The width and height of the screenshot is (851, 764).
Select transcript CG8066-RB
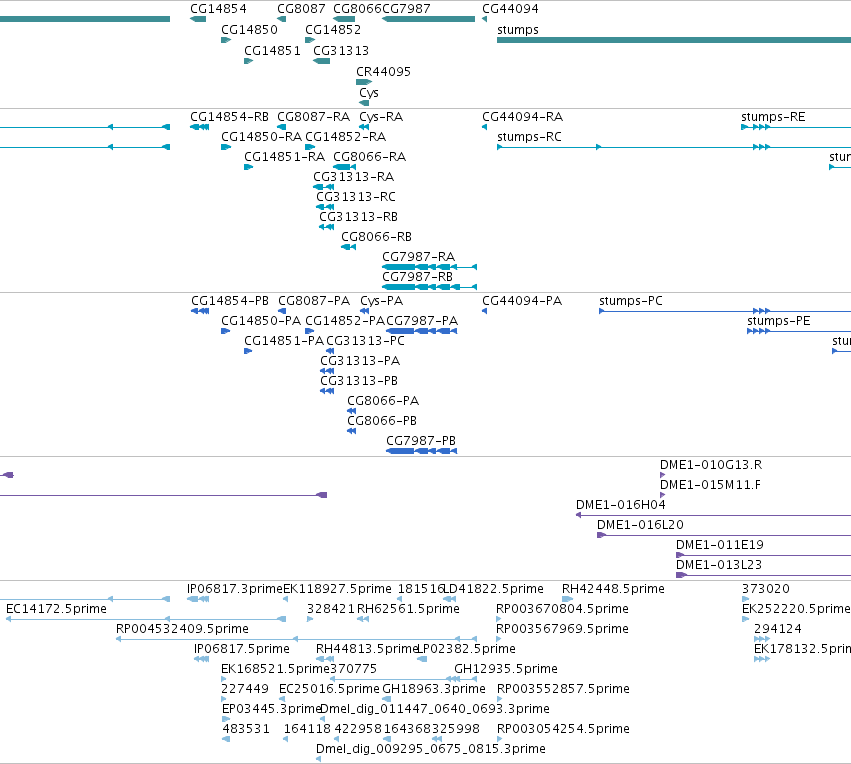pos(376,237)
